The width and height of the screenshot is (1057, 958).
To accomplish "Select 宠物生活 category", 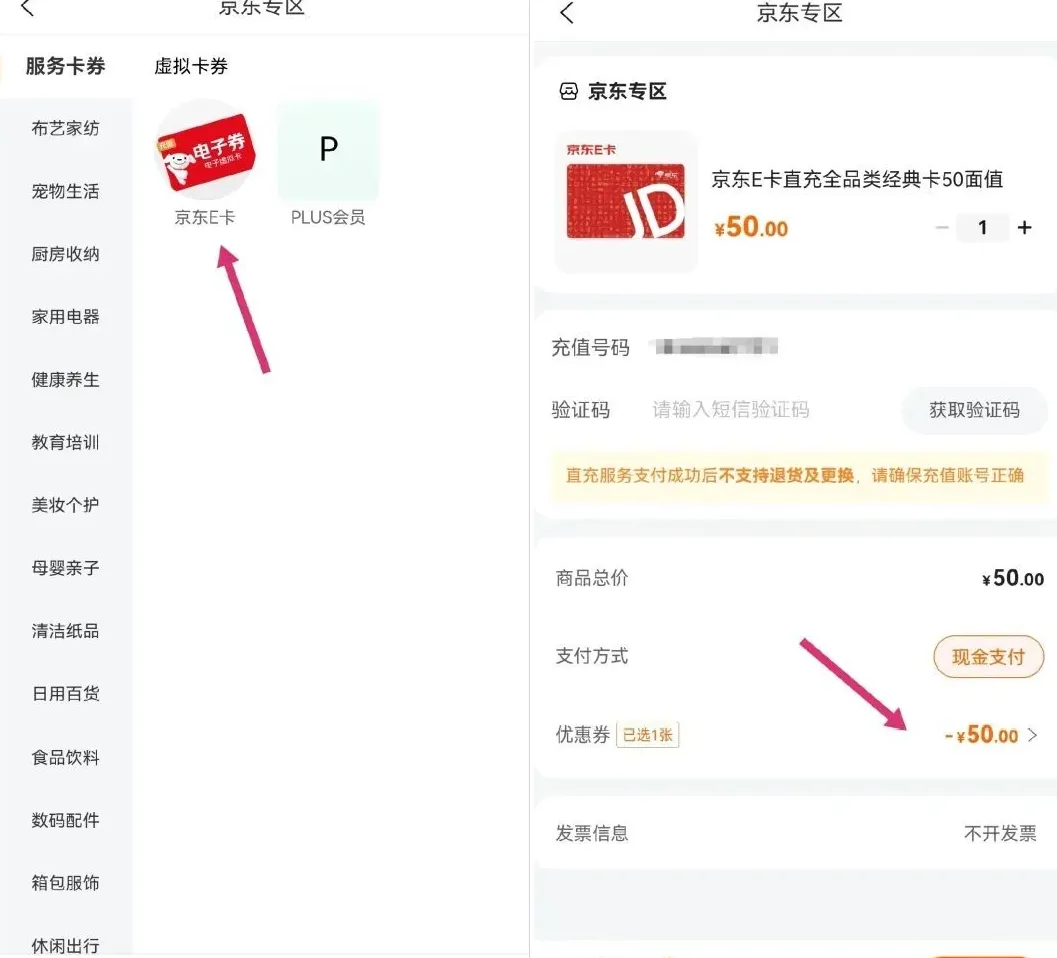I will point(65,191).
